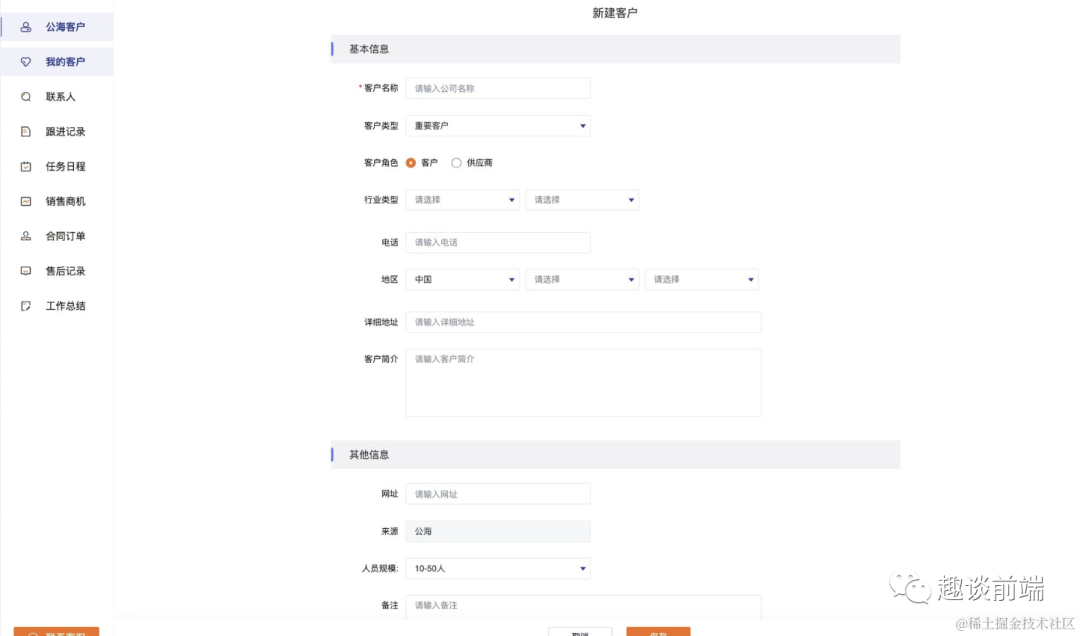Click the 新建客户 page title

614,13
